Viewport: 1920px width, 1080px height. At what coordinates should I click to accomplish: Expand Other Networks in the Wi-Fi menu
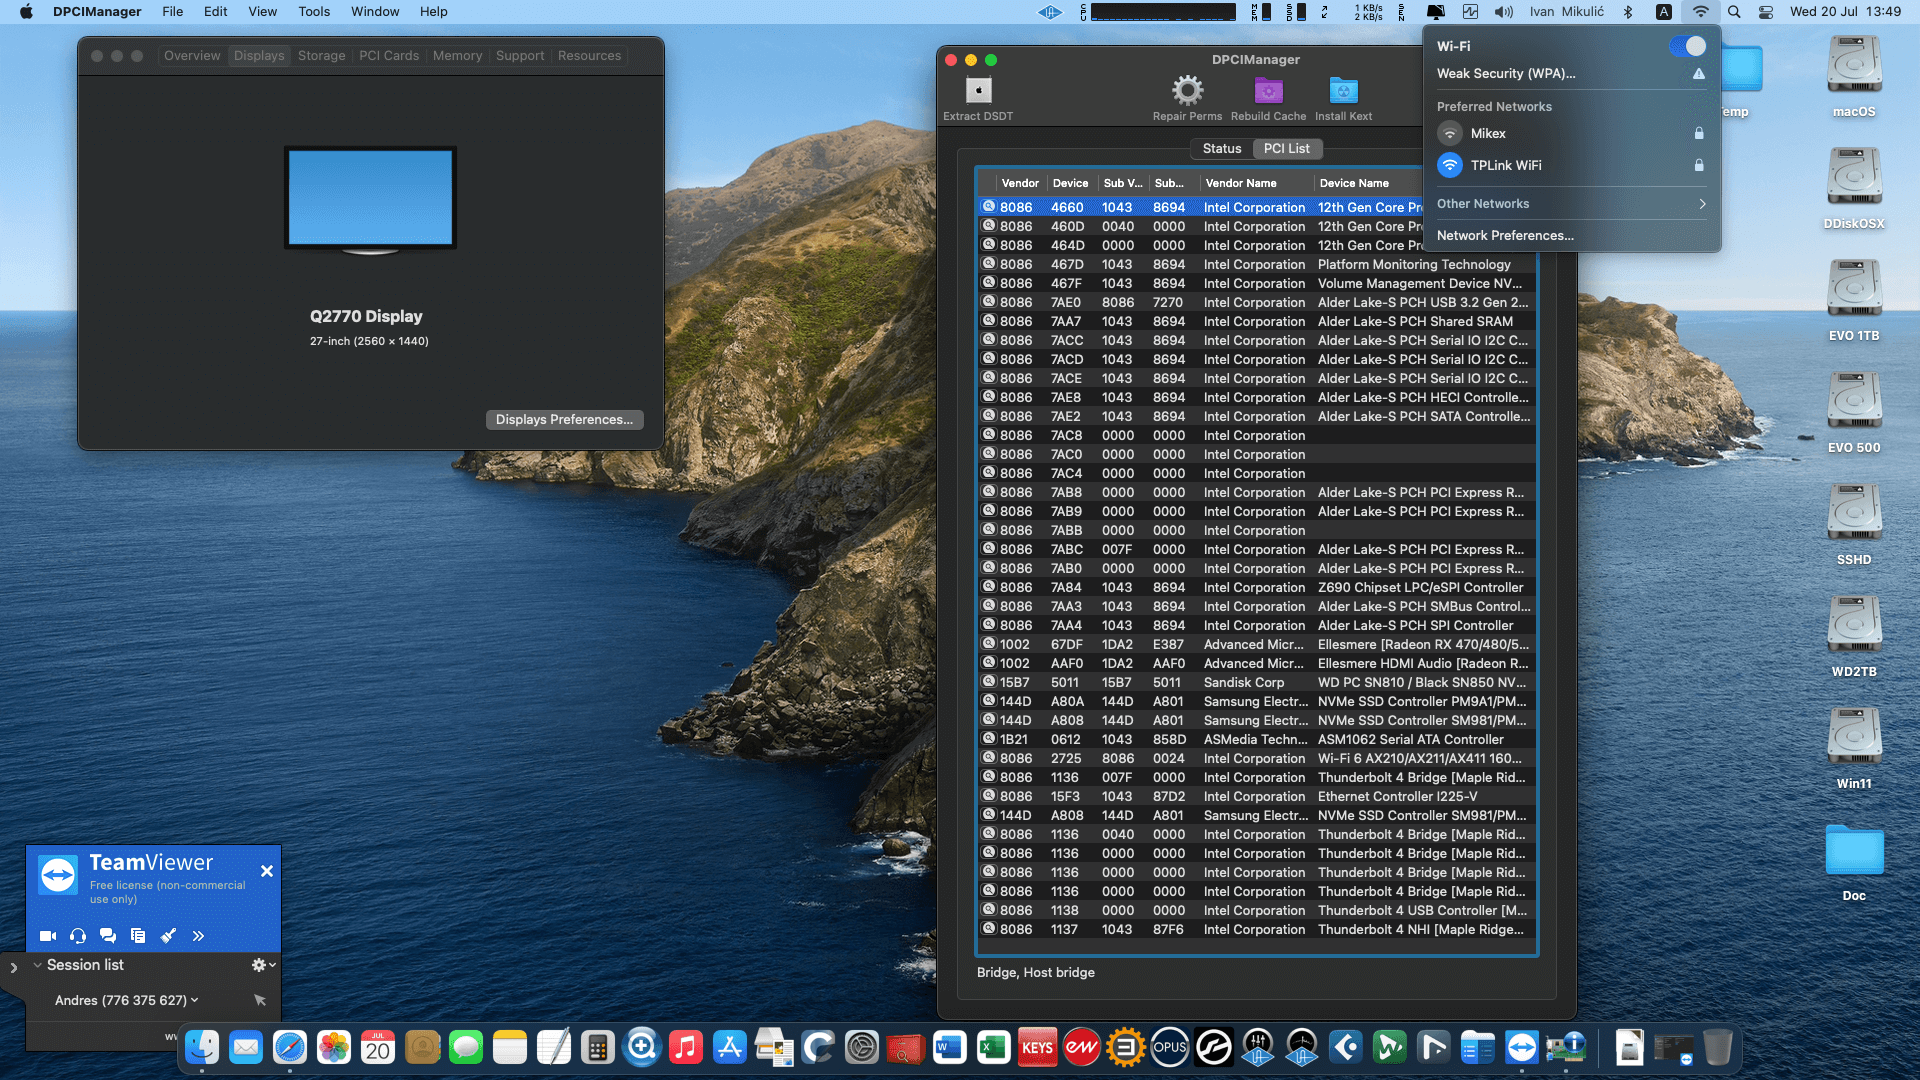tap(1572, 204)
